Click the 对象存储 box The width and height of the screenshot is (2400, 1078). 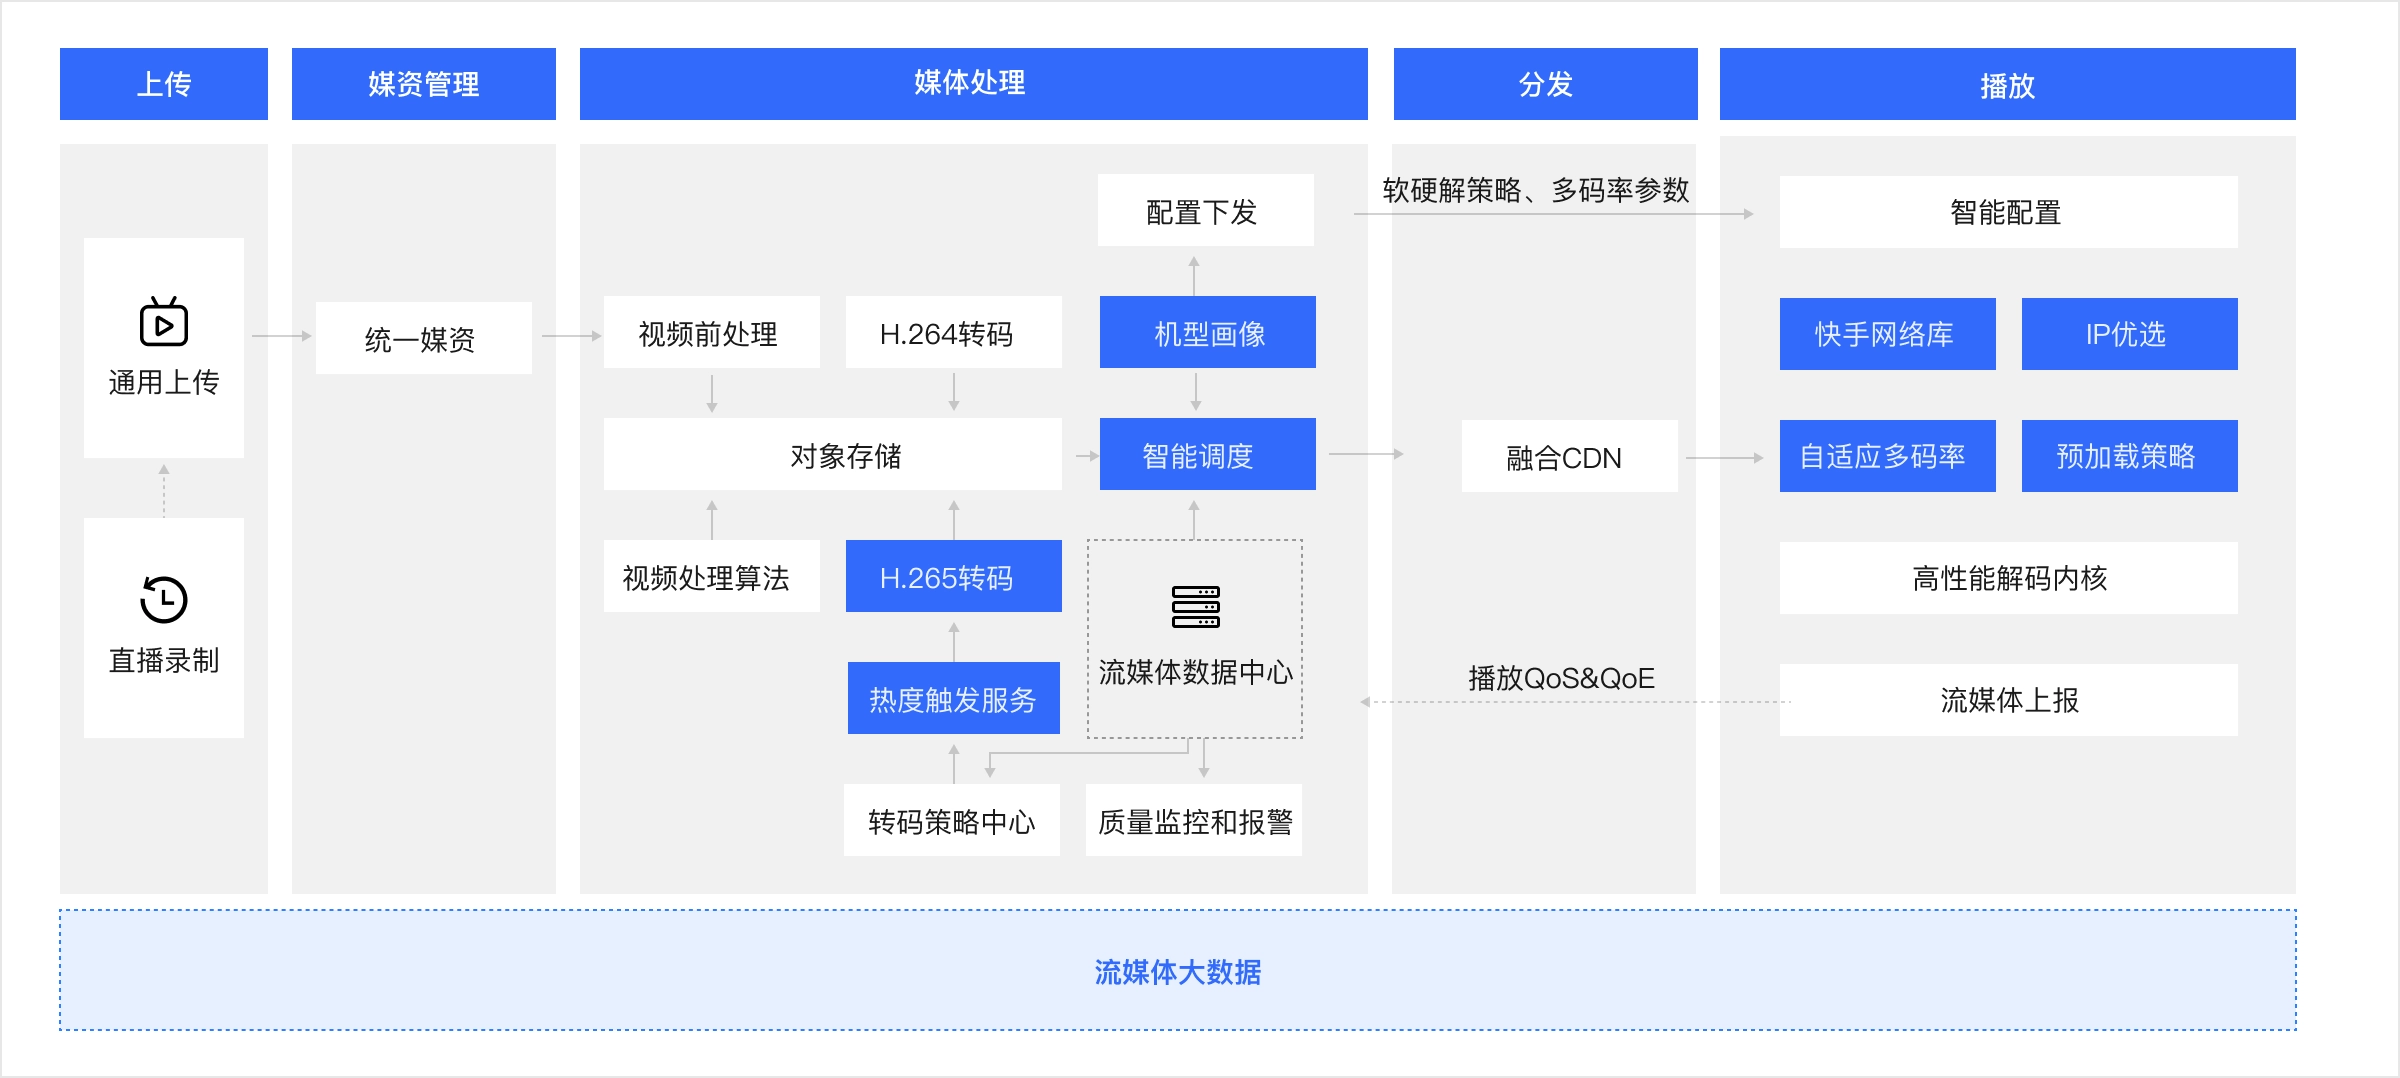pyautogui.click(x=832, y=455)
